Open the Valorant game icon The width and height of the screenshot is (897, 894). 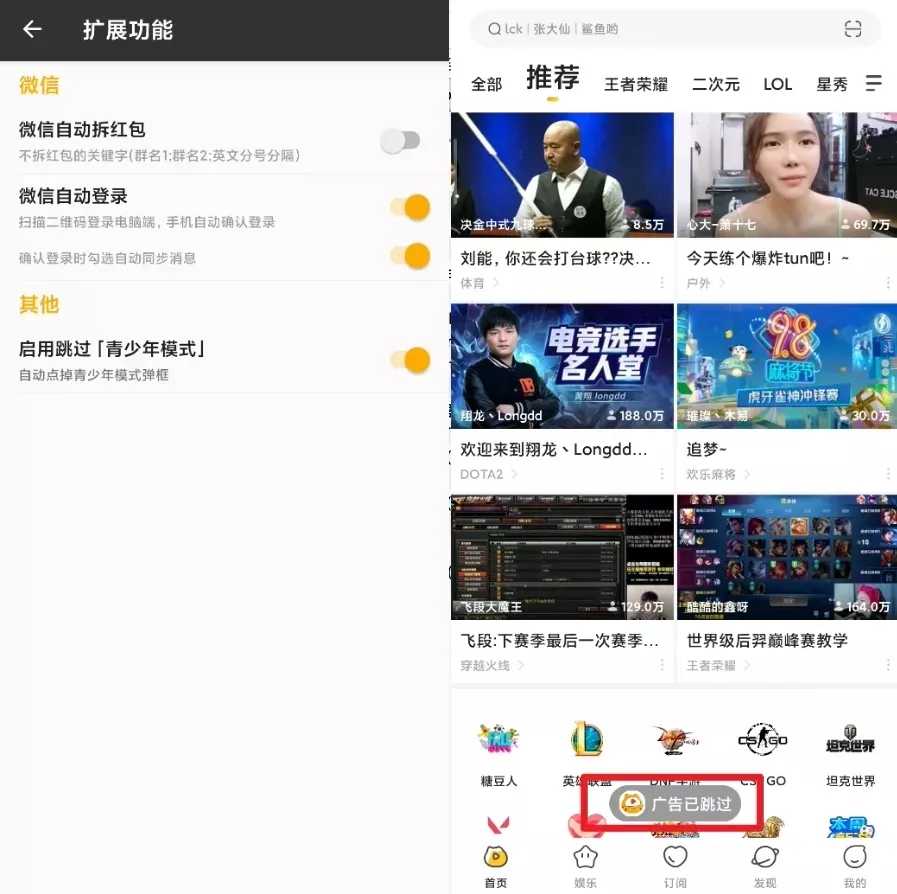tap(498, 826)
